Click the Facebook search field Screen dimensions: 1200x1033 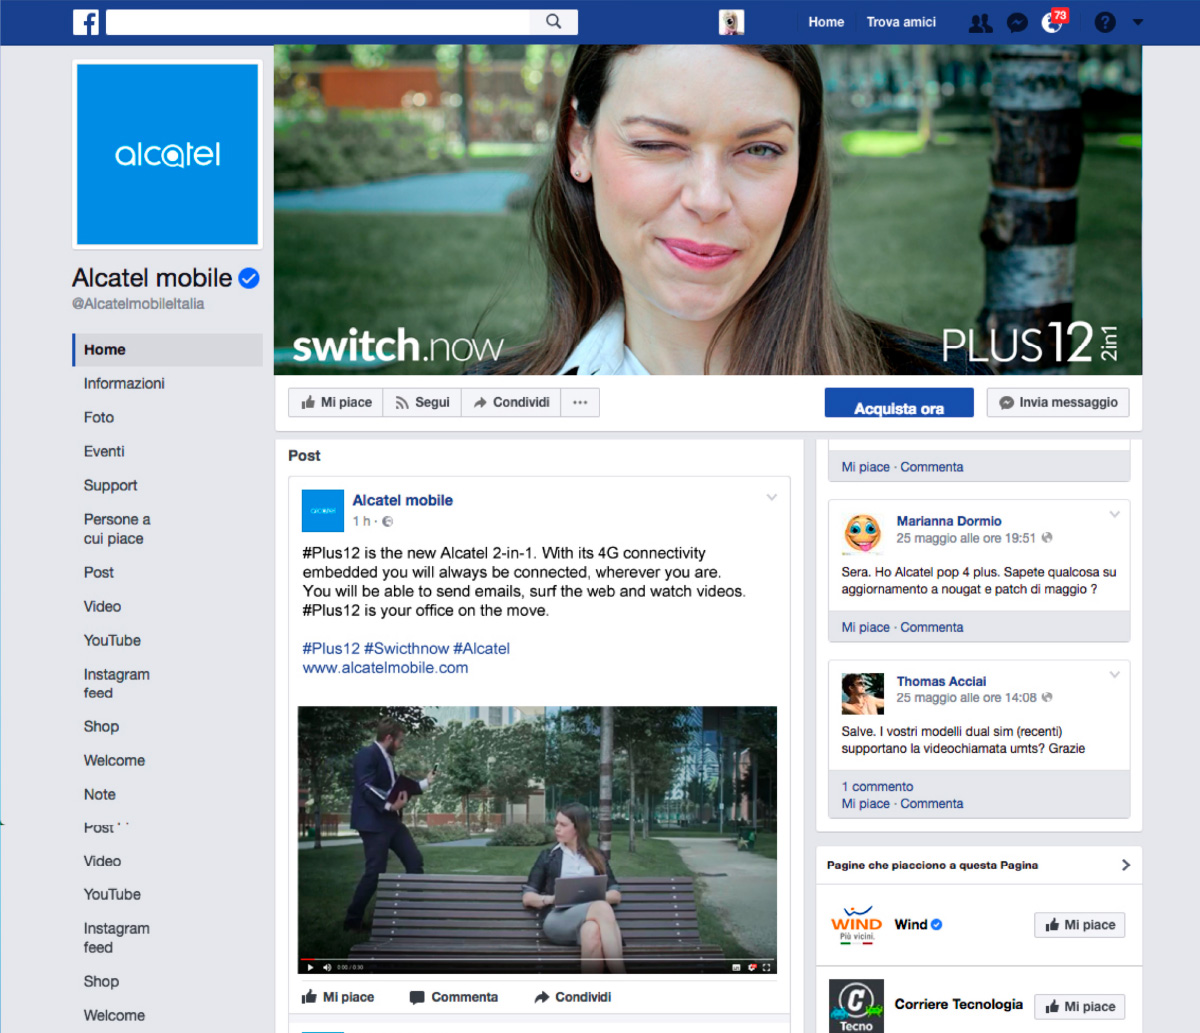[318, 22]
